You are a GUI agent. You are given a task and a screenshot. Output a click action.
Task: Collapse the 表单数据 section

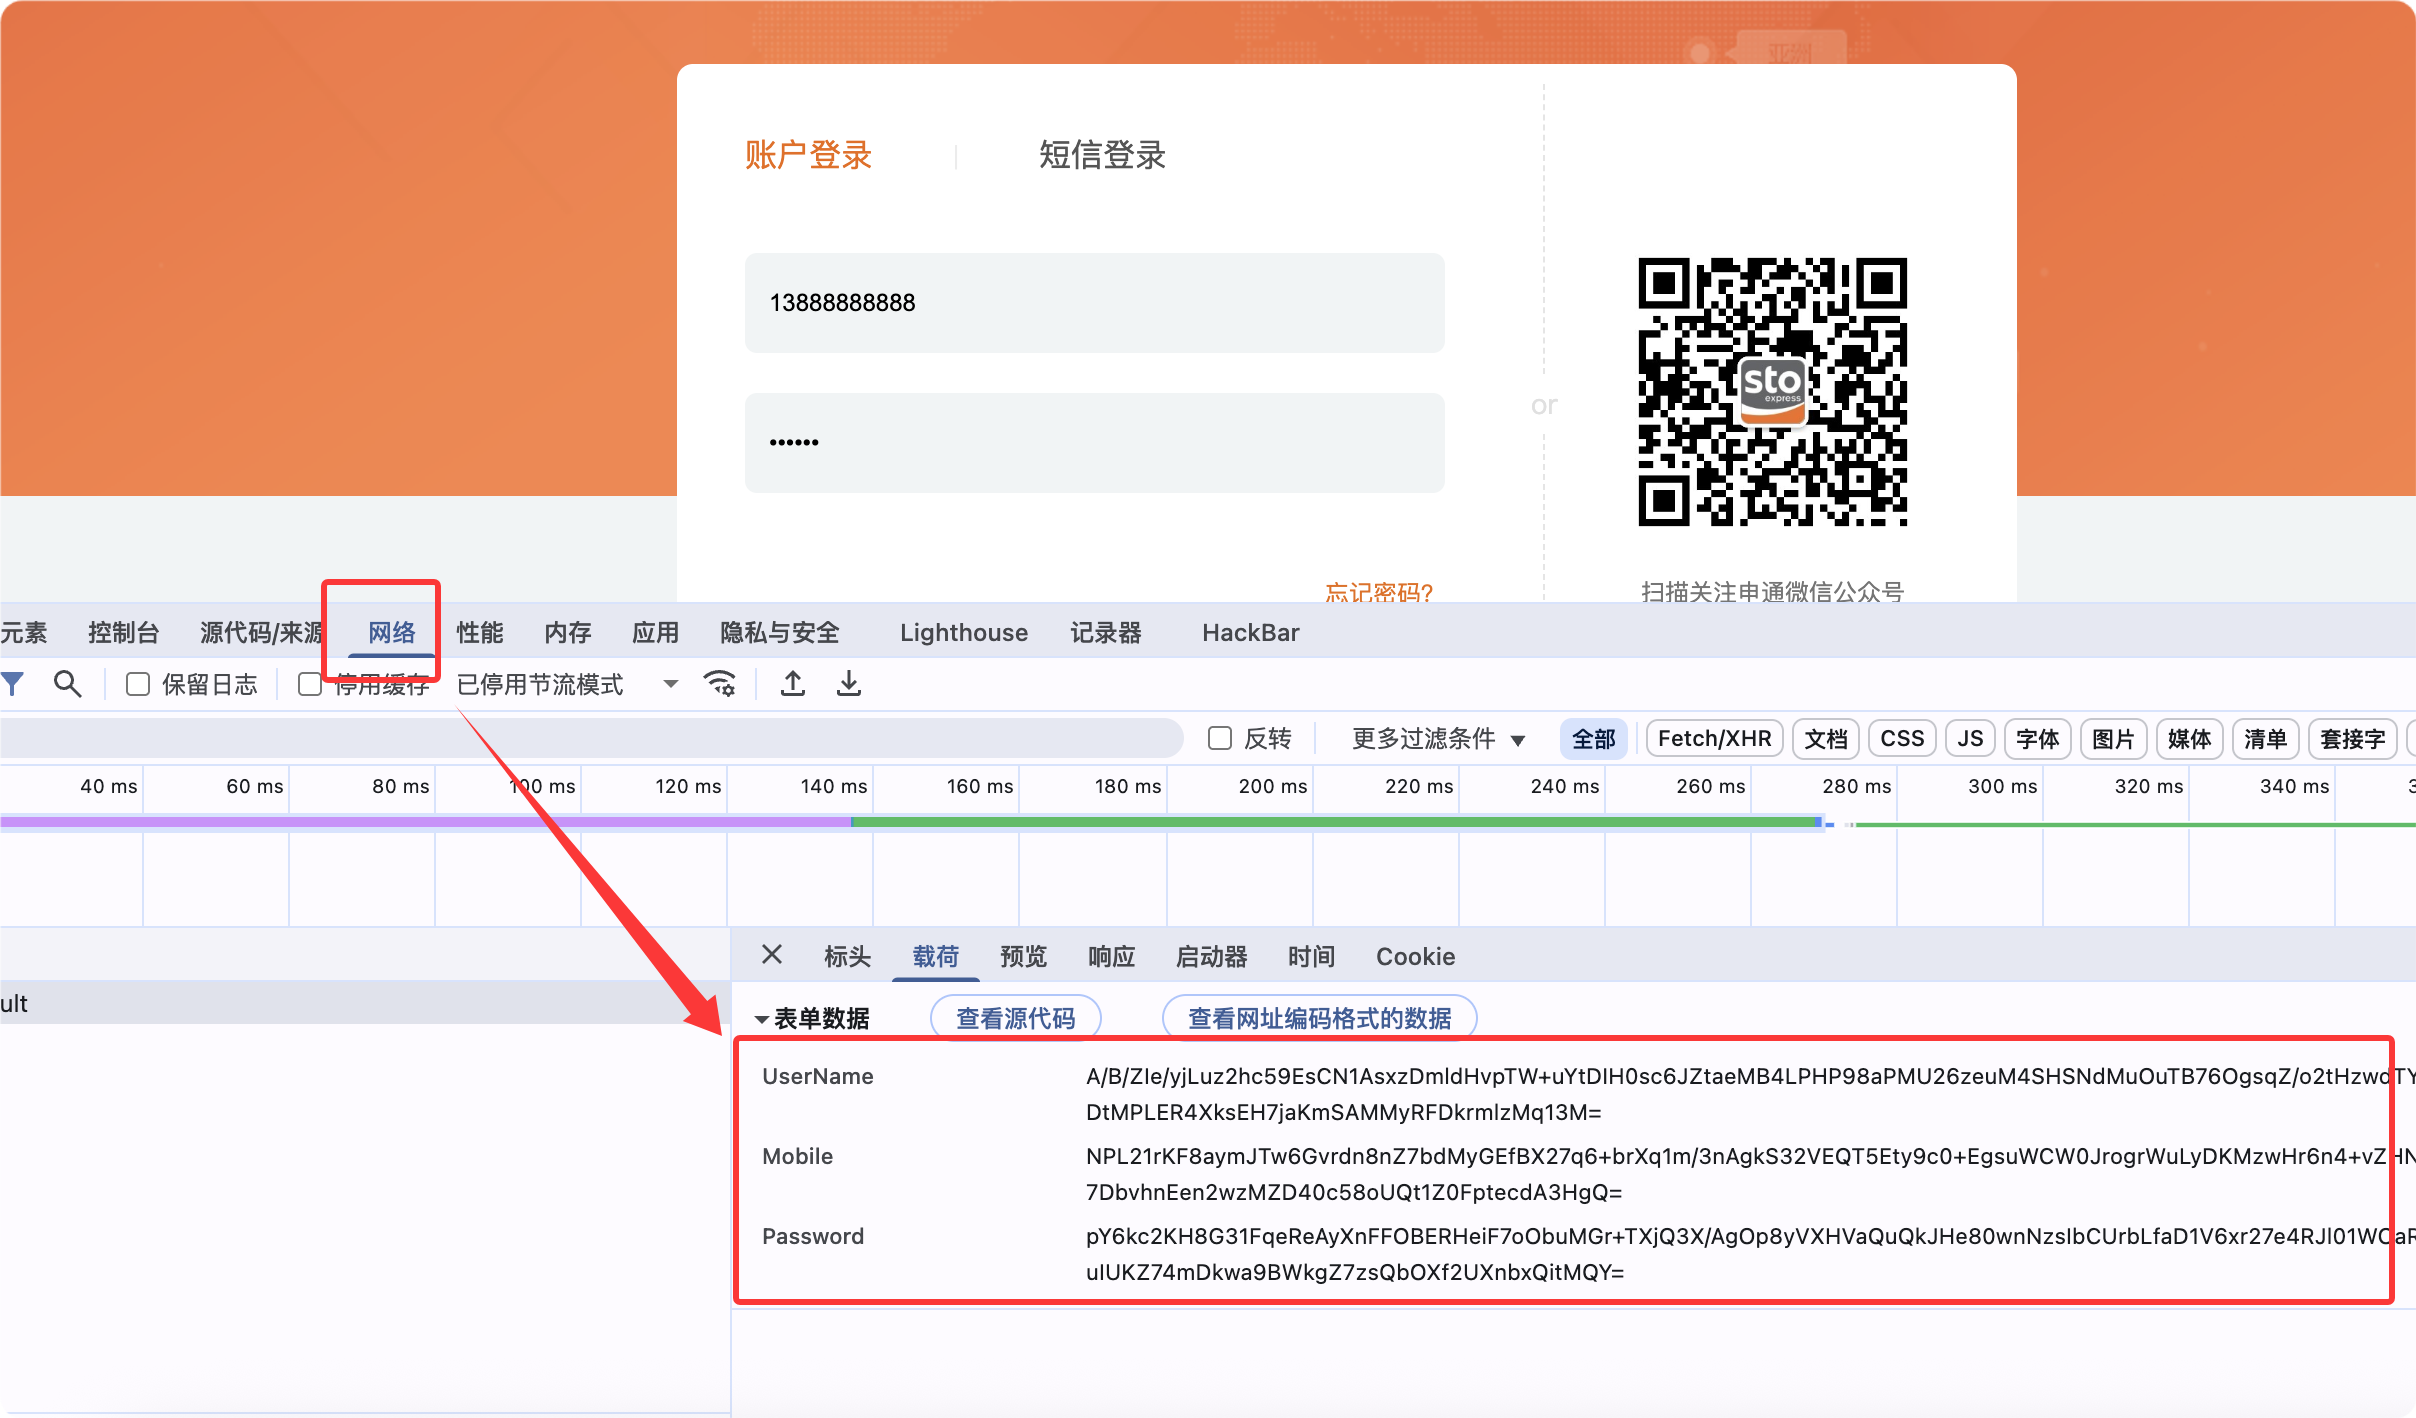click(761, 1017)
